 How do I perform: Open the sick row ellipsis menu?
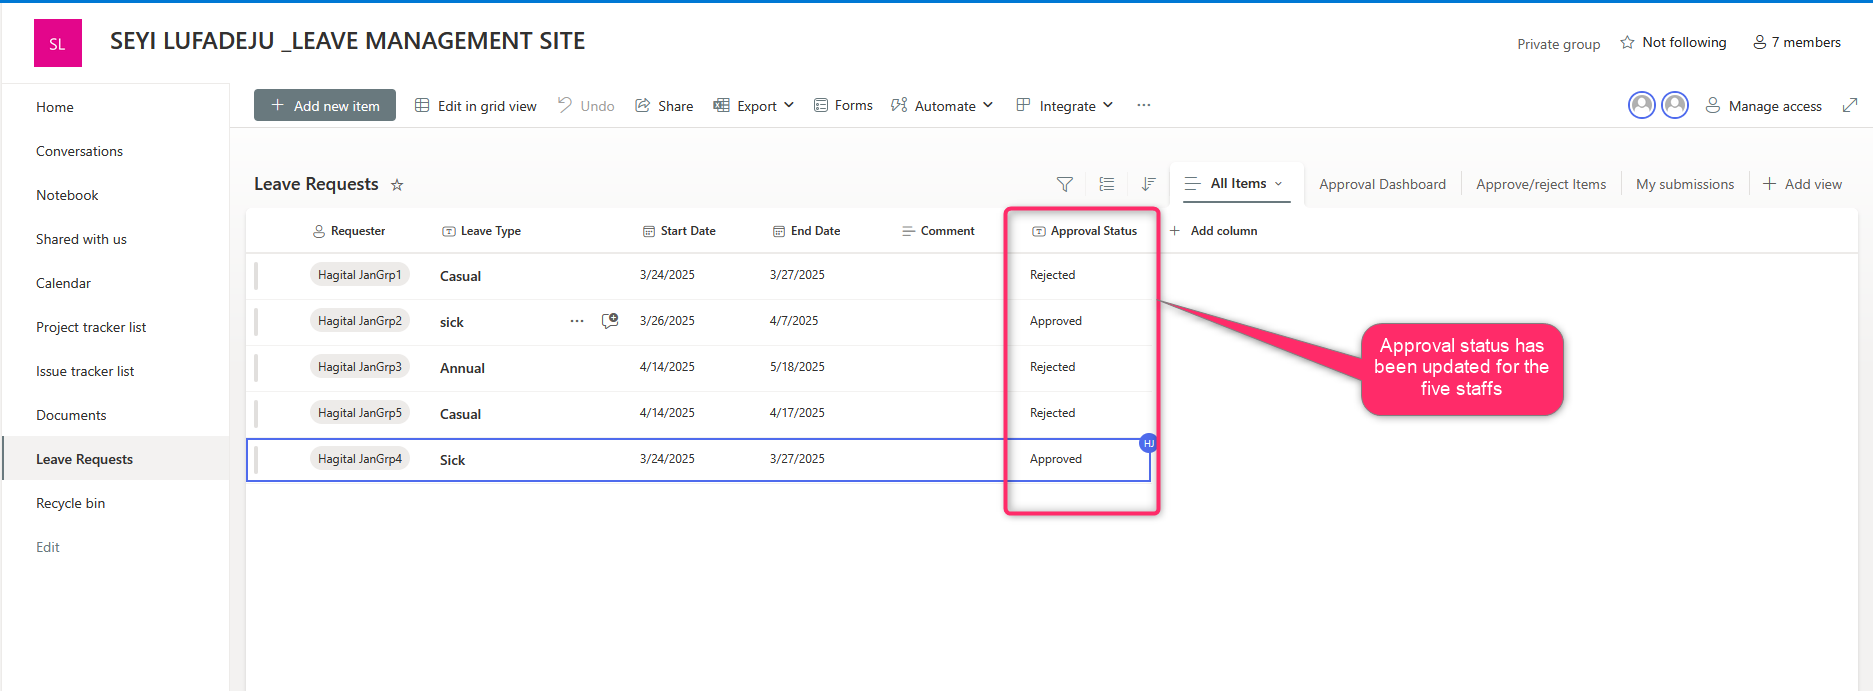pyautogui.click(x=577, y=321)
